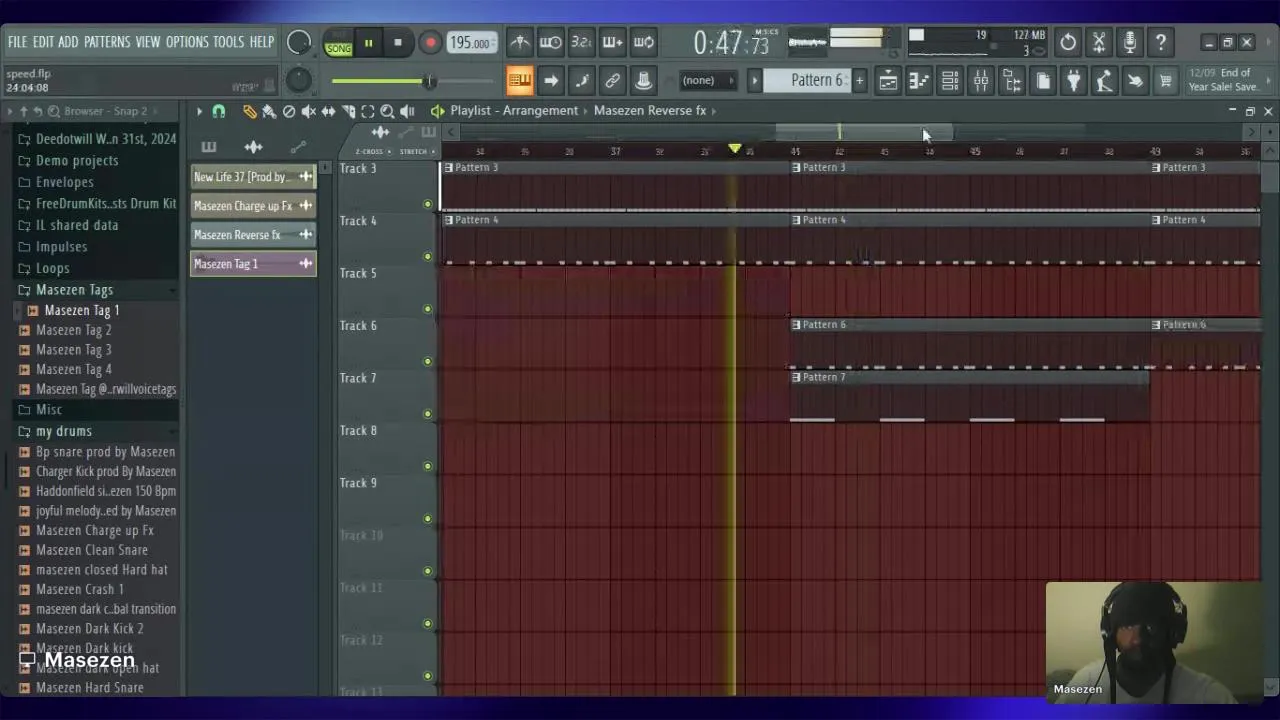Mute Track 5 with its green dot

[428, 309]
